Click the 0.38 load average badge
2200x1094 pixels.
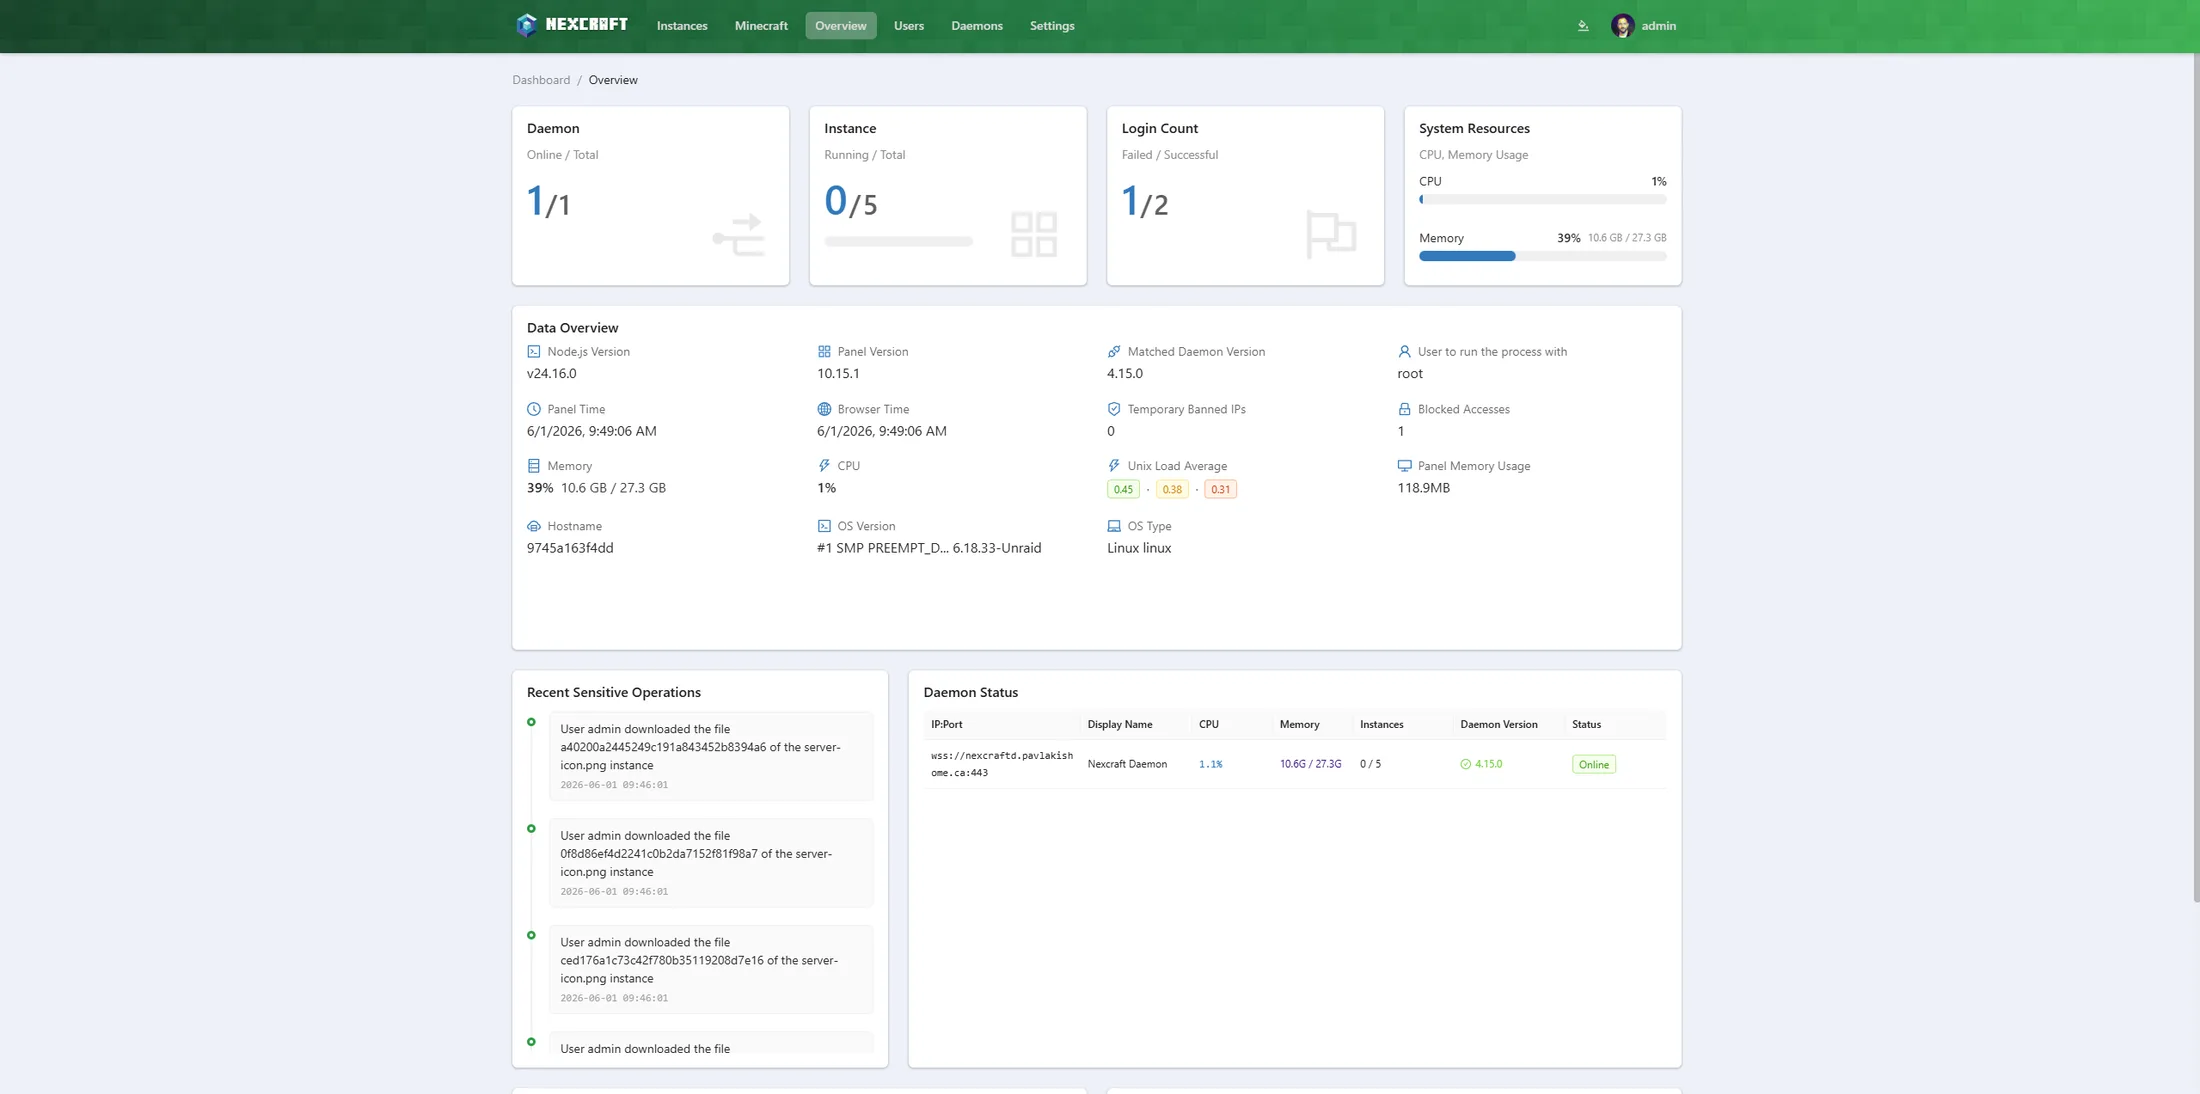(1172, 490)
